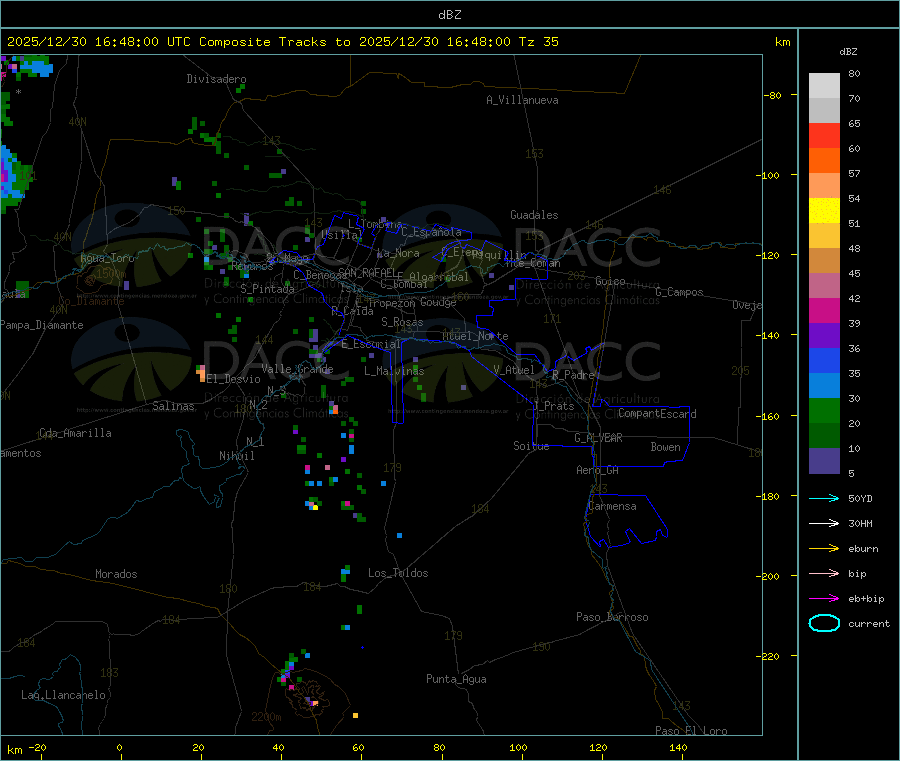Image resolution: width=900 pixels, height=761 pixels.
Task: Click the cyan current ellipse icon
Action: 824,623
